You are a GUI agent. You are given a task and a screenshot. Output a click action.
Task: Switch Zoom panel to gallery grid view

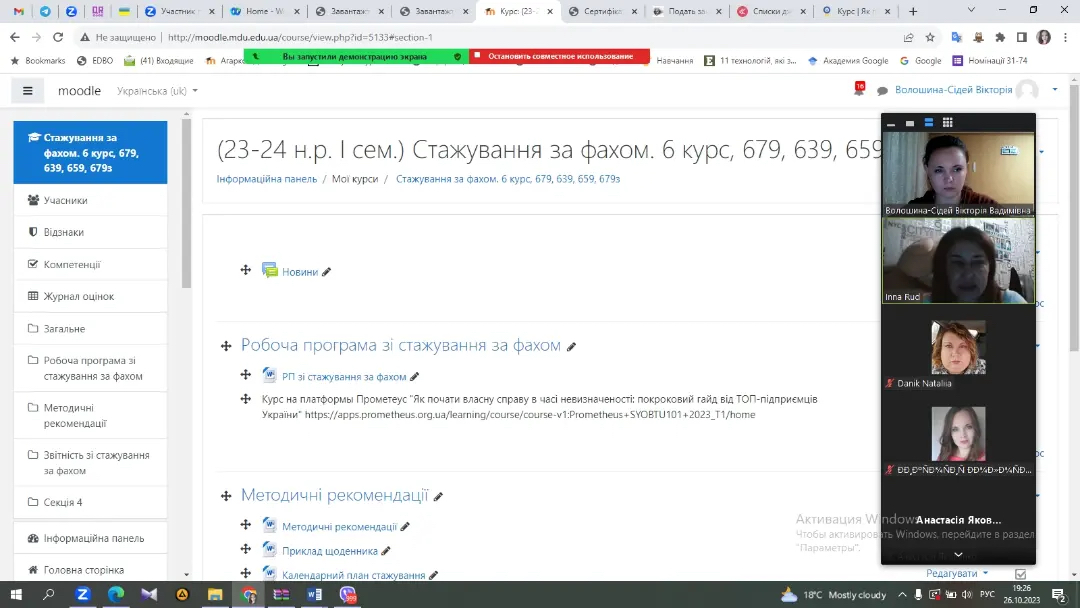[x=947, y=123]
